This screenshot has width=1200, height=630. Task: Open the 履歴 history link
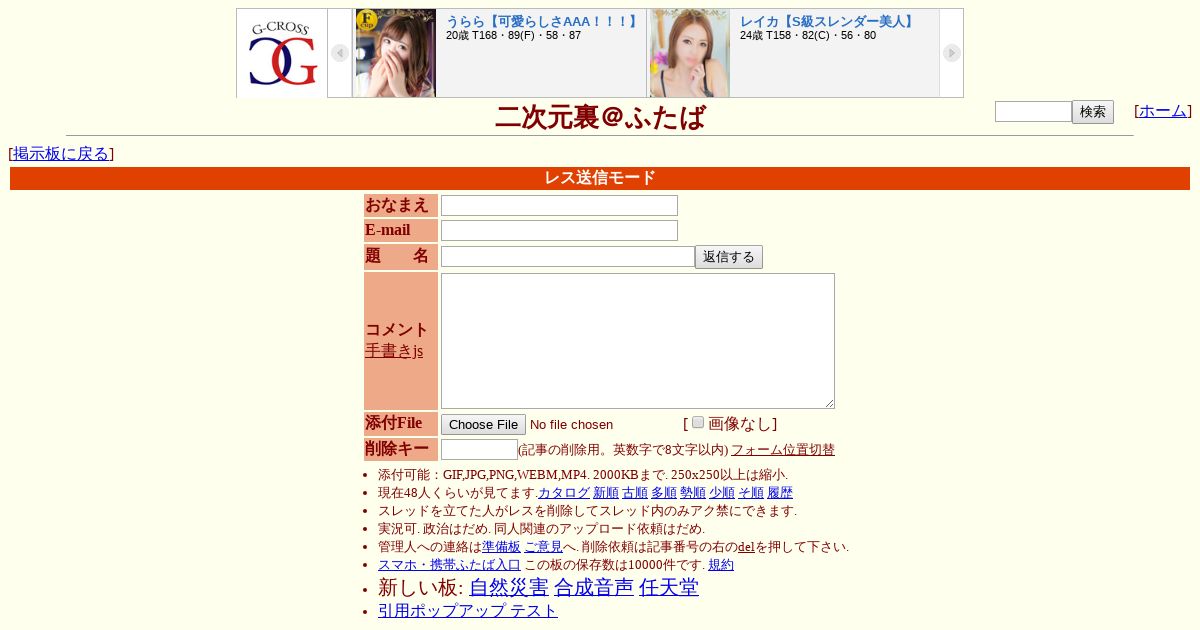[780, 493]
